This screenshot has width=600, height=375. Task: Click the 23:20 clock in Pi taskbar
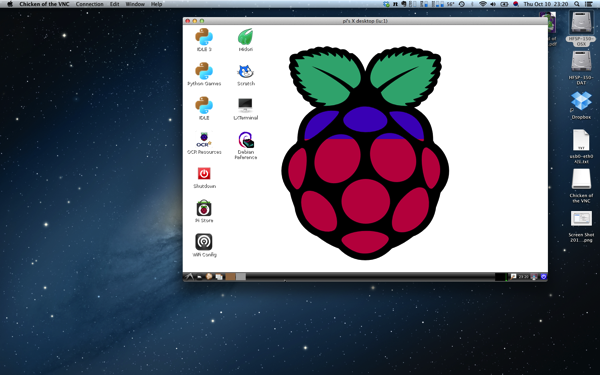523,276
